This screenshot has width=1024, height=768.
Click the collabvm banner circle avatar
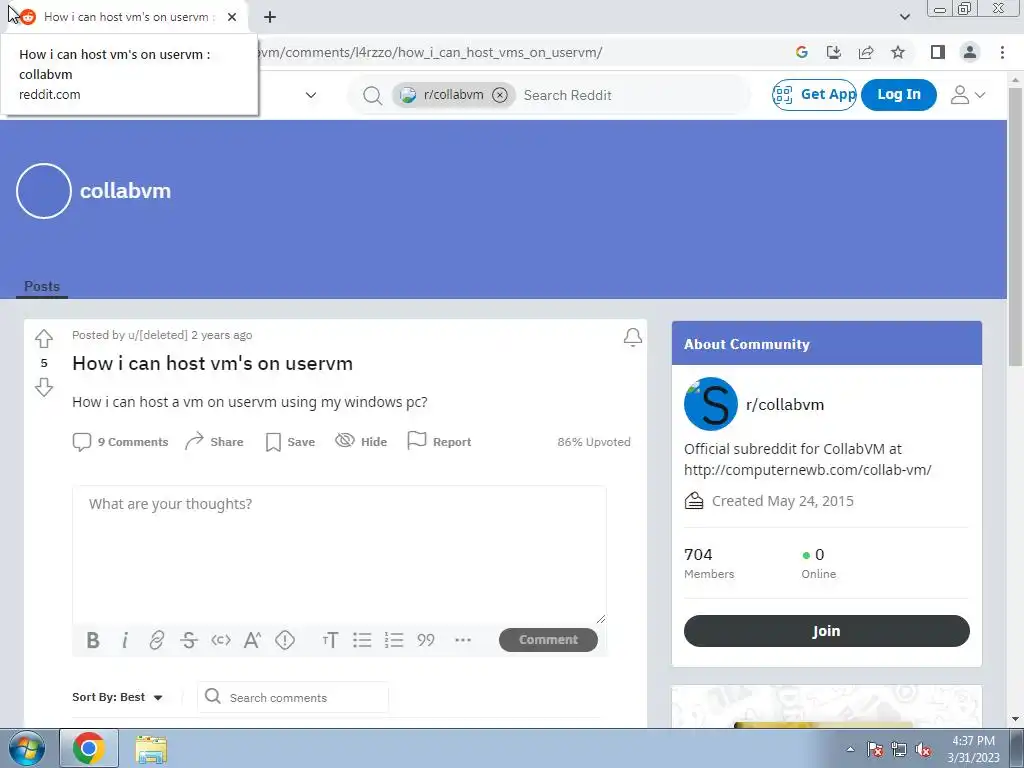44,191
